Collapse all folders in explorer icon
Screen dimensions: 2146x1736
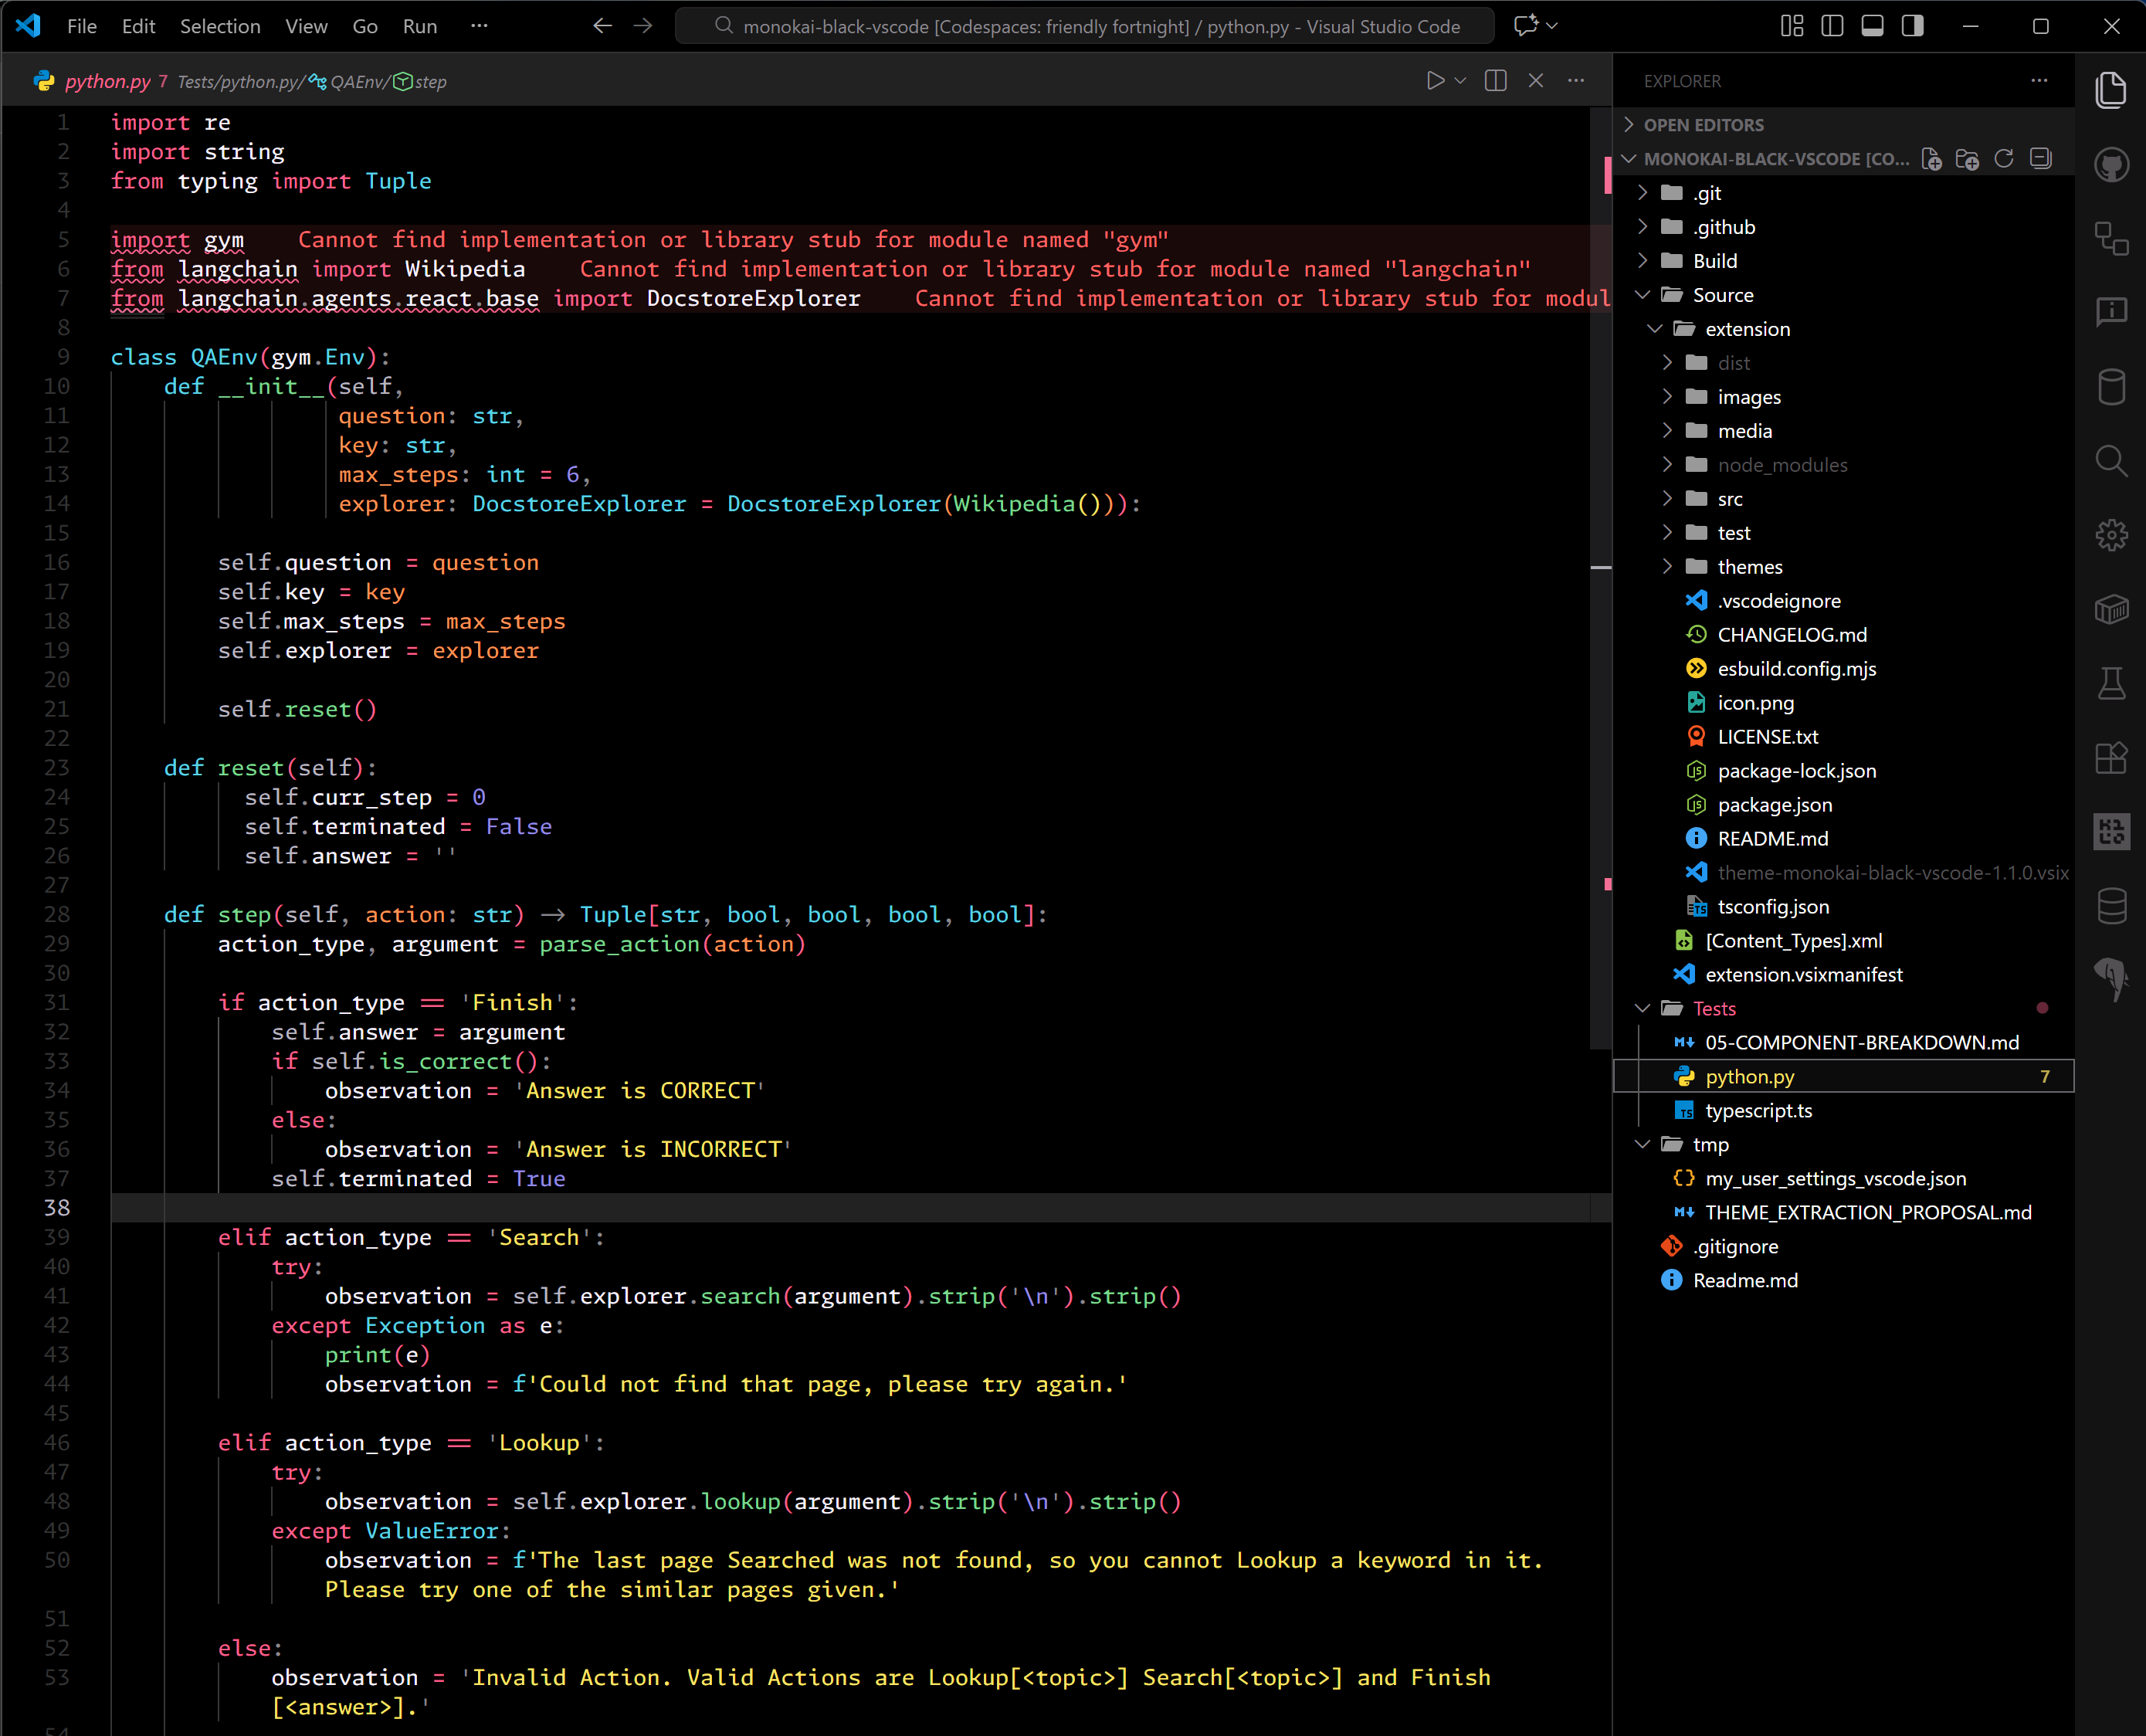coord(2041,159)
